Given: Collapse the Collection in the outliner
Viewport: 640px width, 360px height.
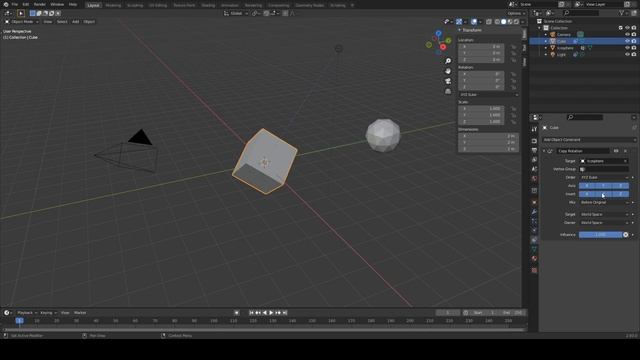Looking at the screenshot, I should pyautogui.click(x=540, y=28).
